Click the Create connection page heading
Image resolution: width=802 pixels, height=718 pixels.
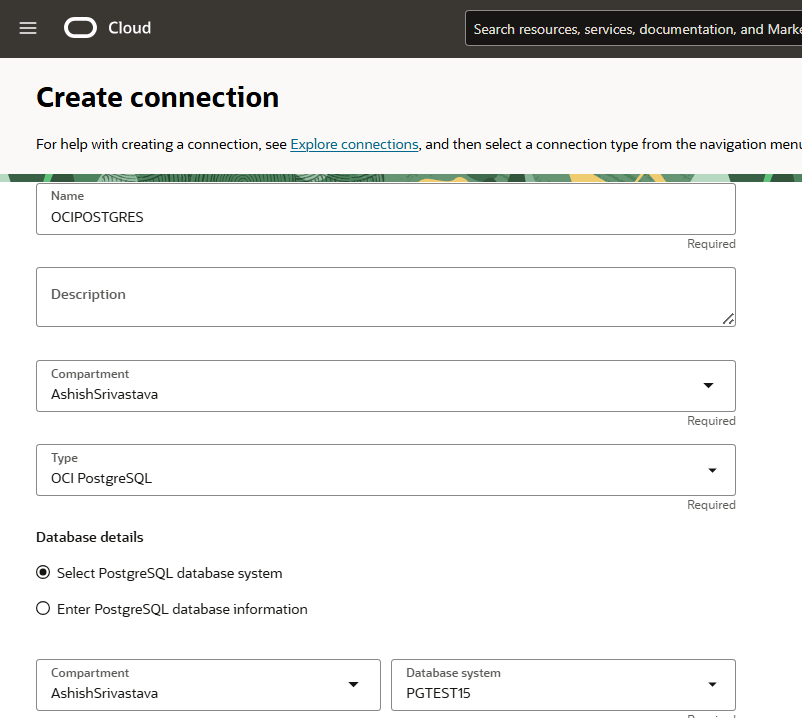click(157, 97)
